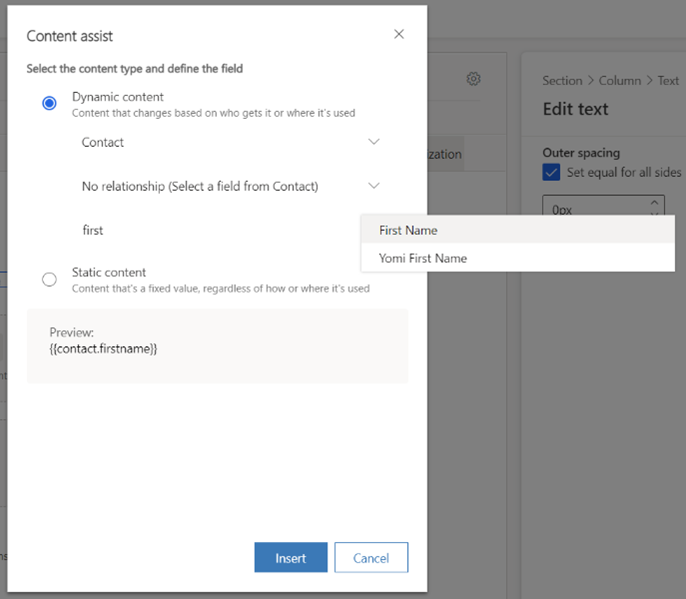Close the Content assist dialog

[x=399, y=34]
